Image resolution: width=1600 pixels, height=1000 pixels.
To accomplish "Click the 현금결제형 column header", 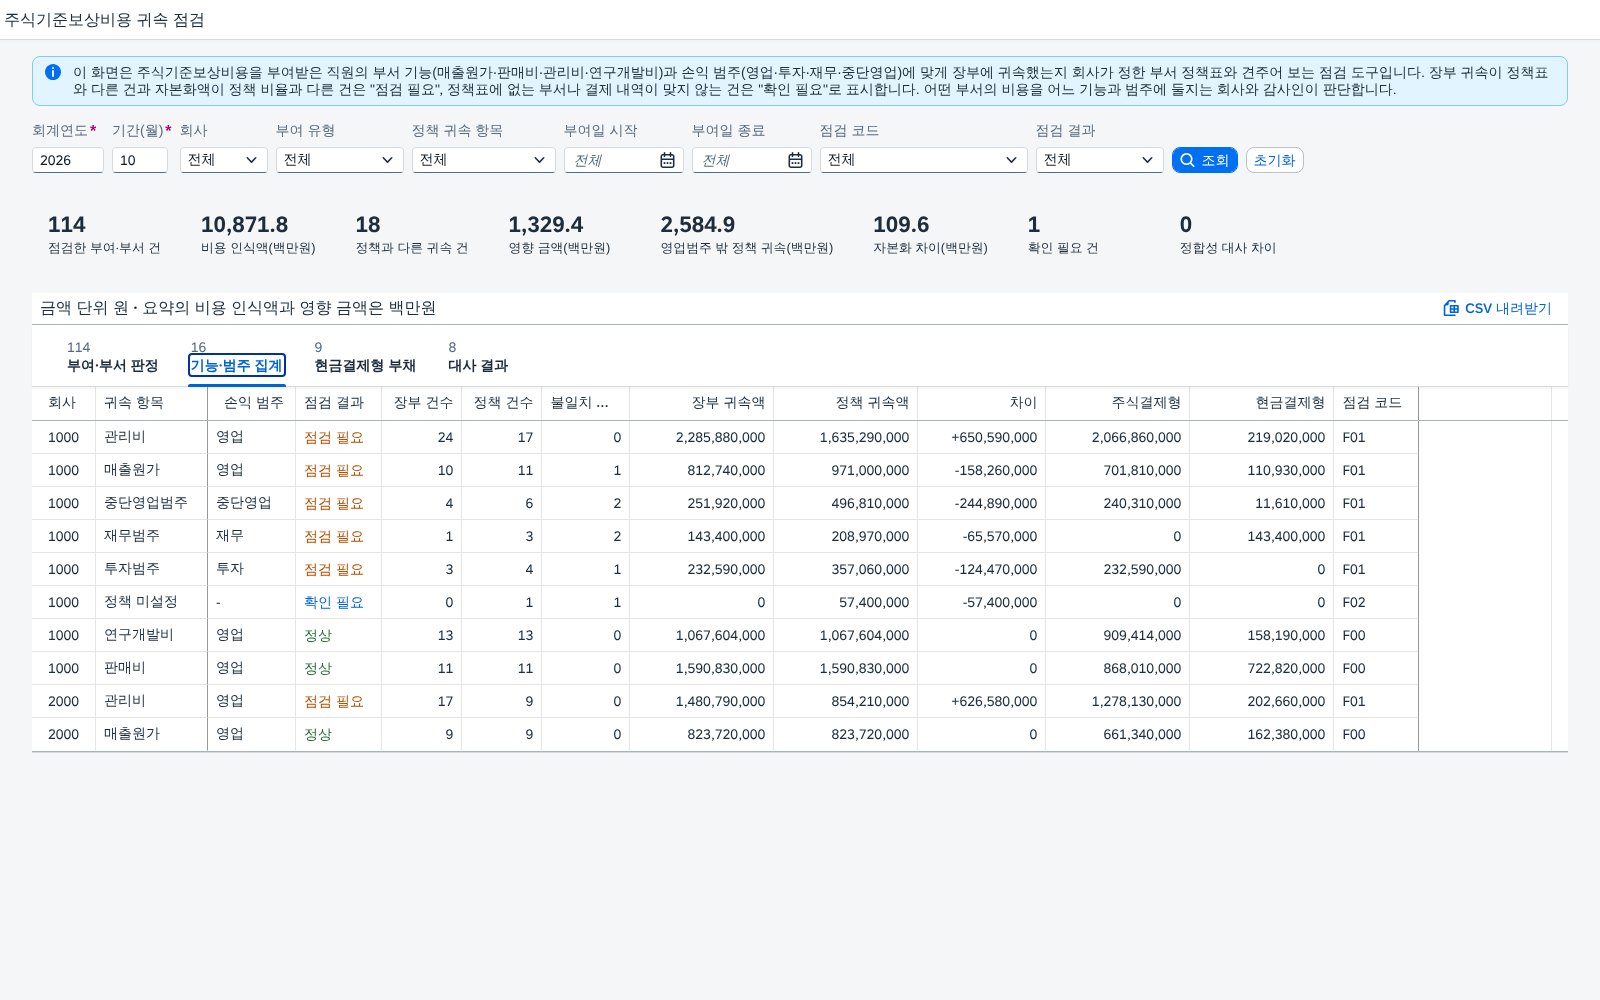I will [x=1261, y=403].
